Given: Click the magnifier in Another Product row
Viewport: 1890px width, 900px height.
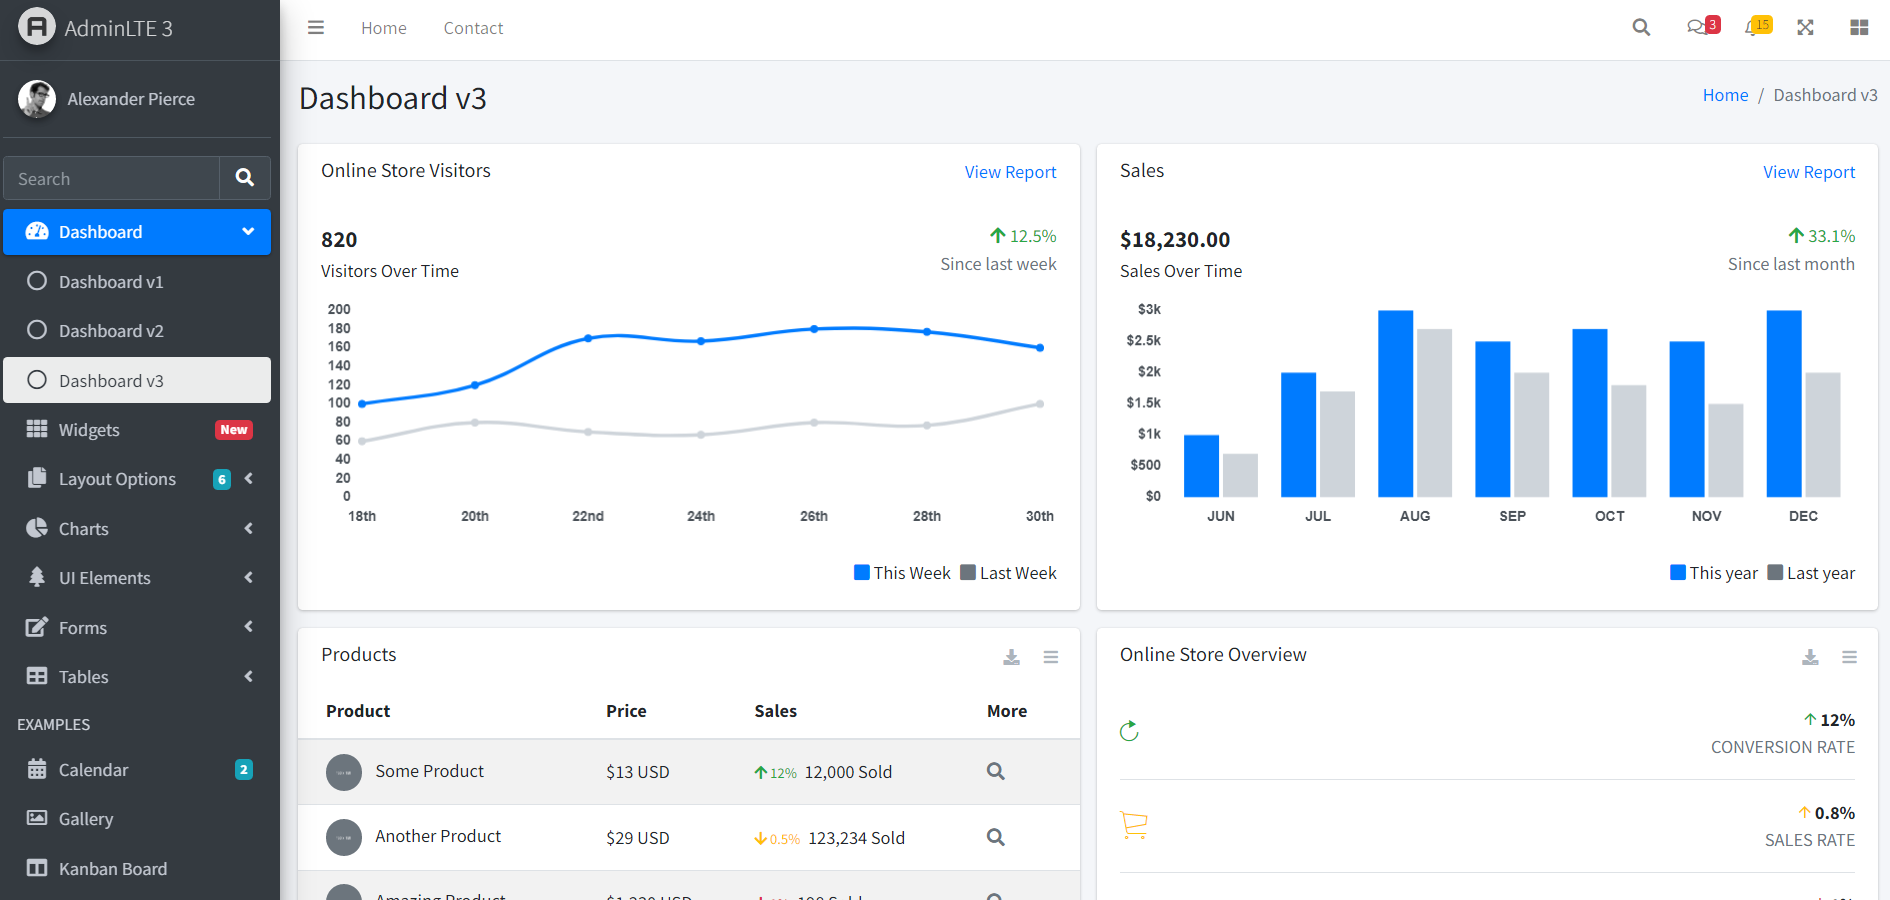Looking at the screenshot, I should coord(996,837).
